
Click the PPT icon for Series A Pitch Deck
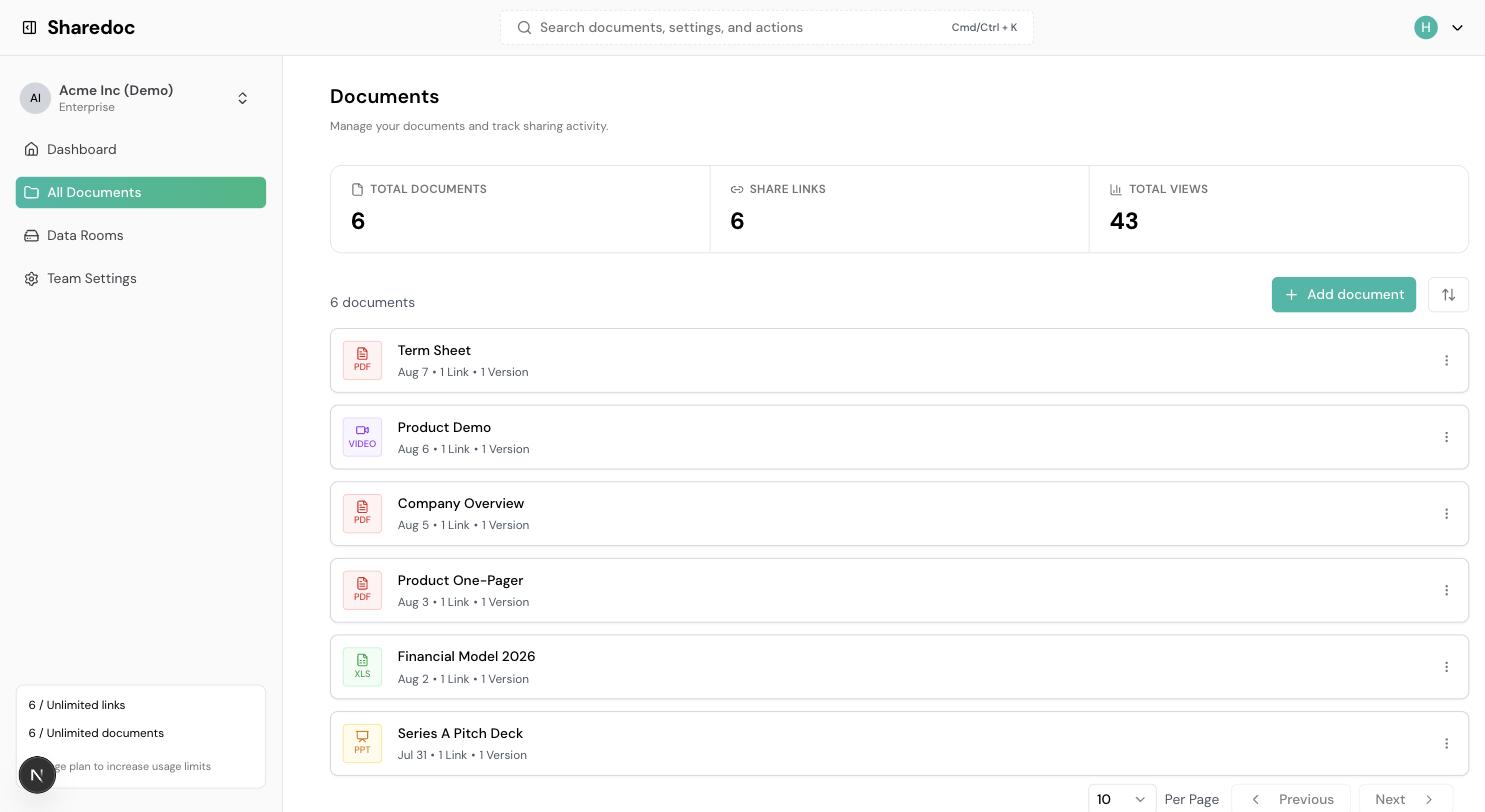tap(362, 743)
